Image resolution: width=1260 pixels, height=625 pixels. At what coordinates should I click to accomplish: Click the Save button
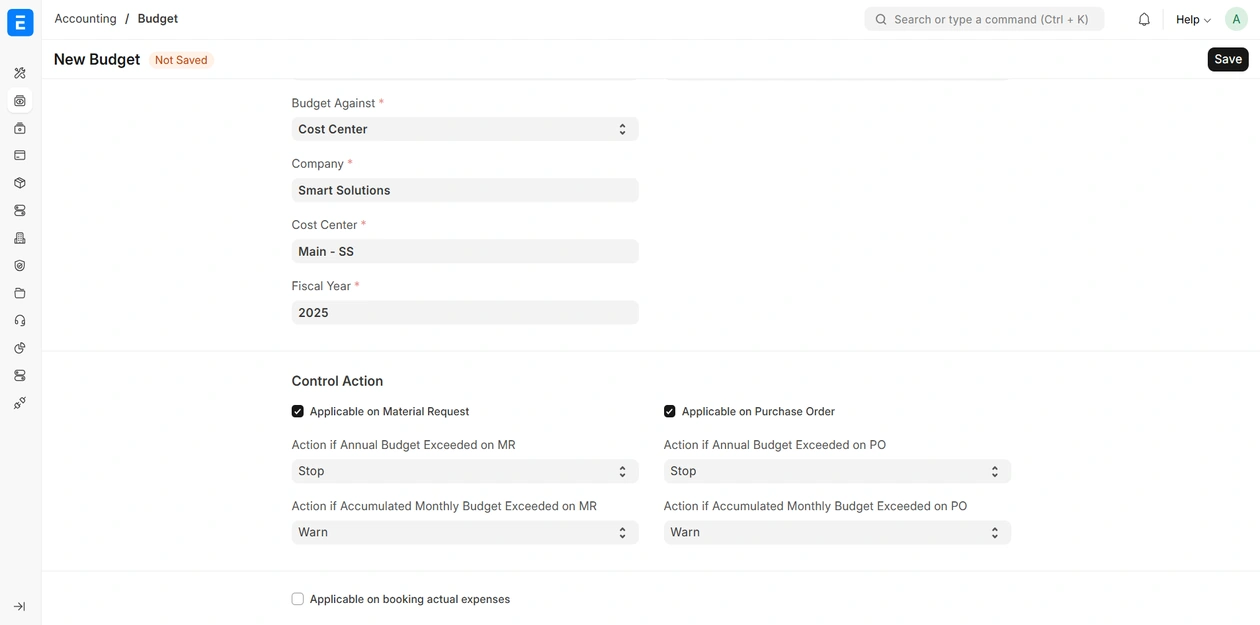point(1227,59)
